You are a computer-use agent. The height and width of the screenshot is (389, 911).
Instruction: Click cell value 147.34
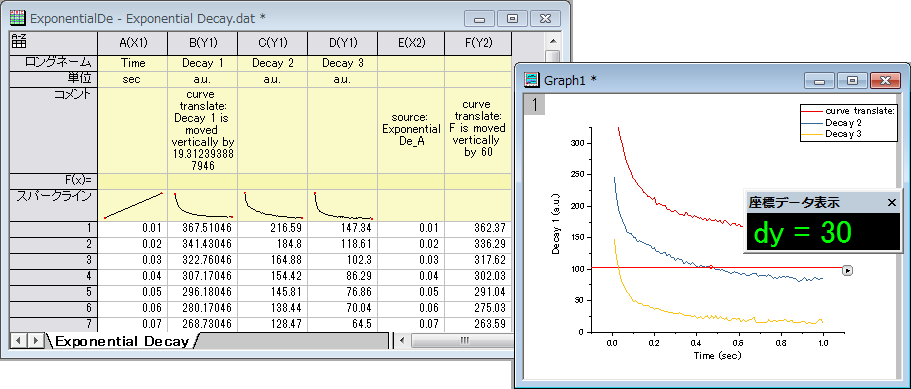coord(343,228)
